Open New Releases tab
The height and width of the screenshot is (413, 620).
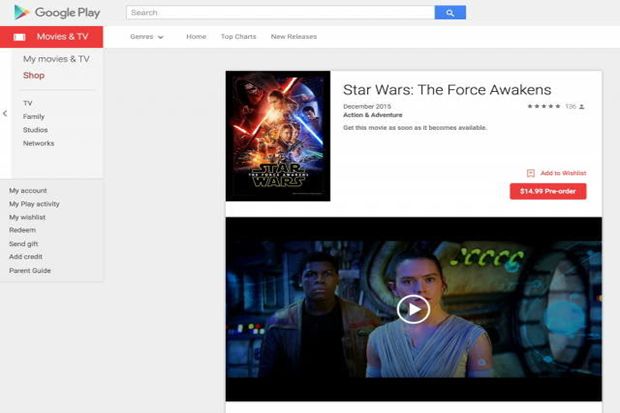[x=294, y=36]
